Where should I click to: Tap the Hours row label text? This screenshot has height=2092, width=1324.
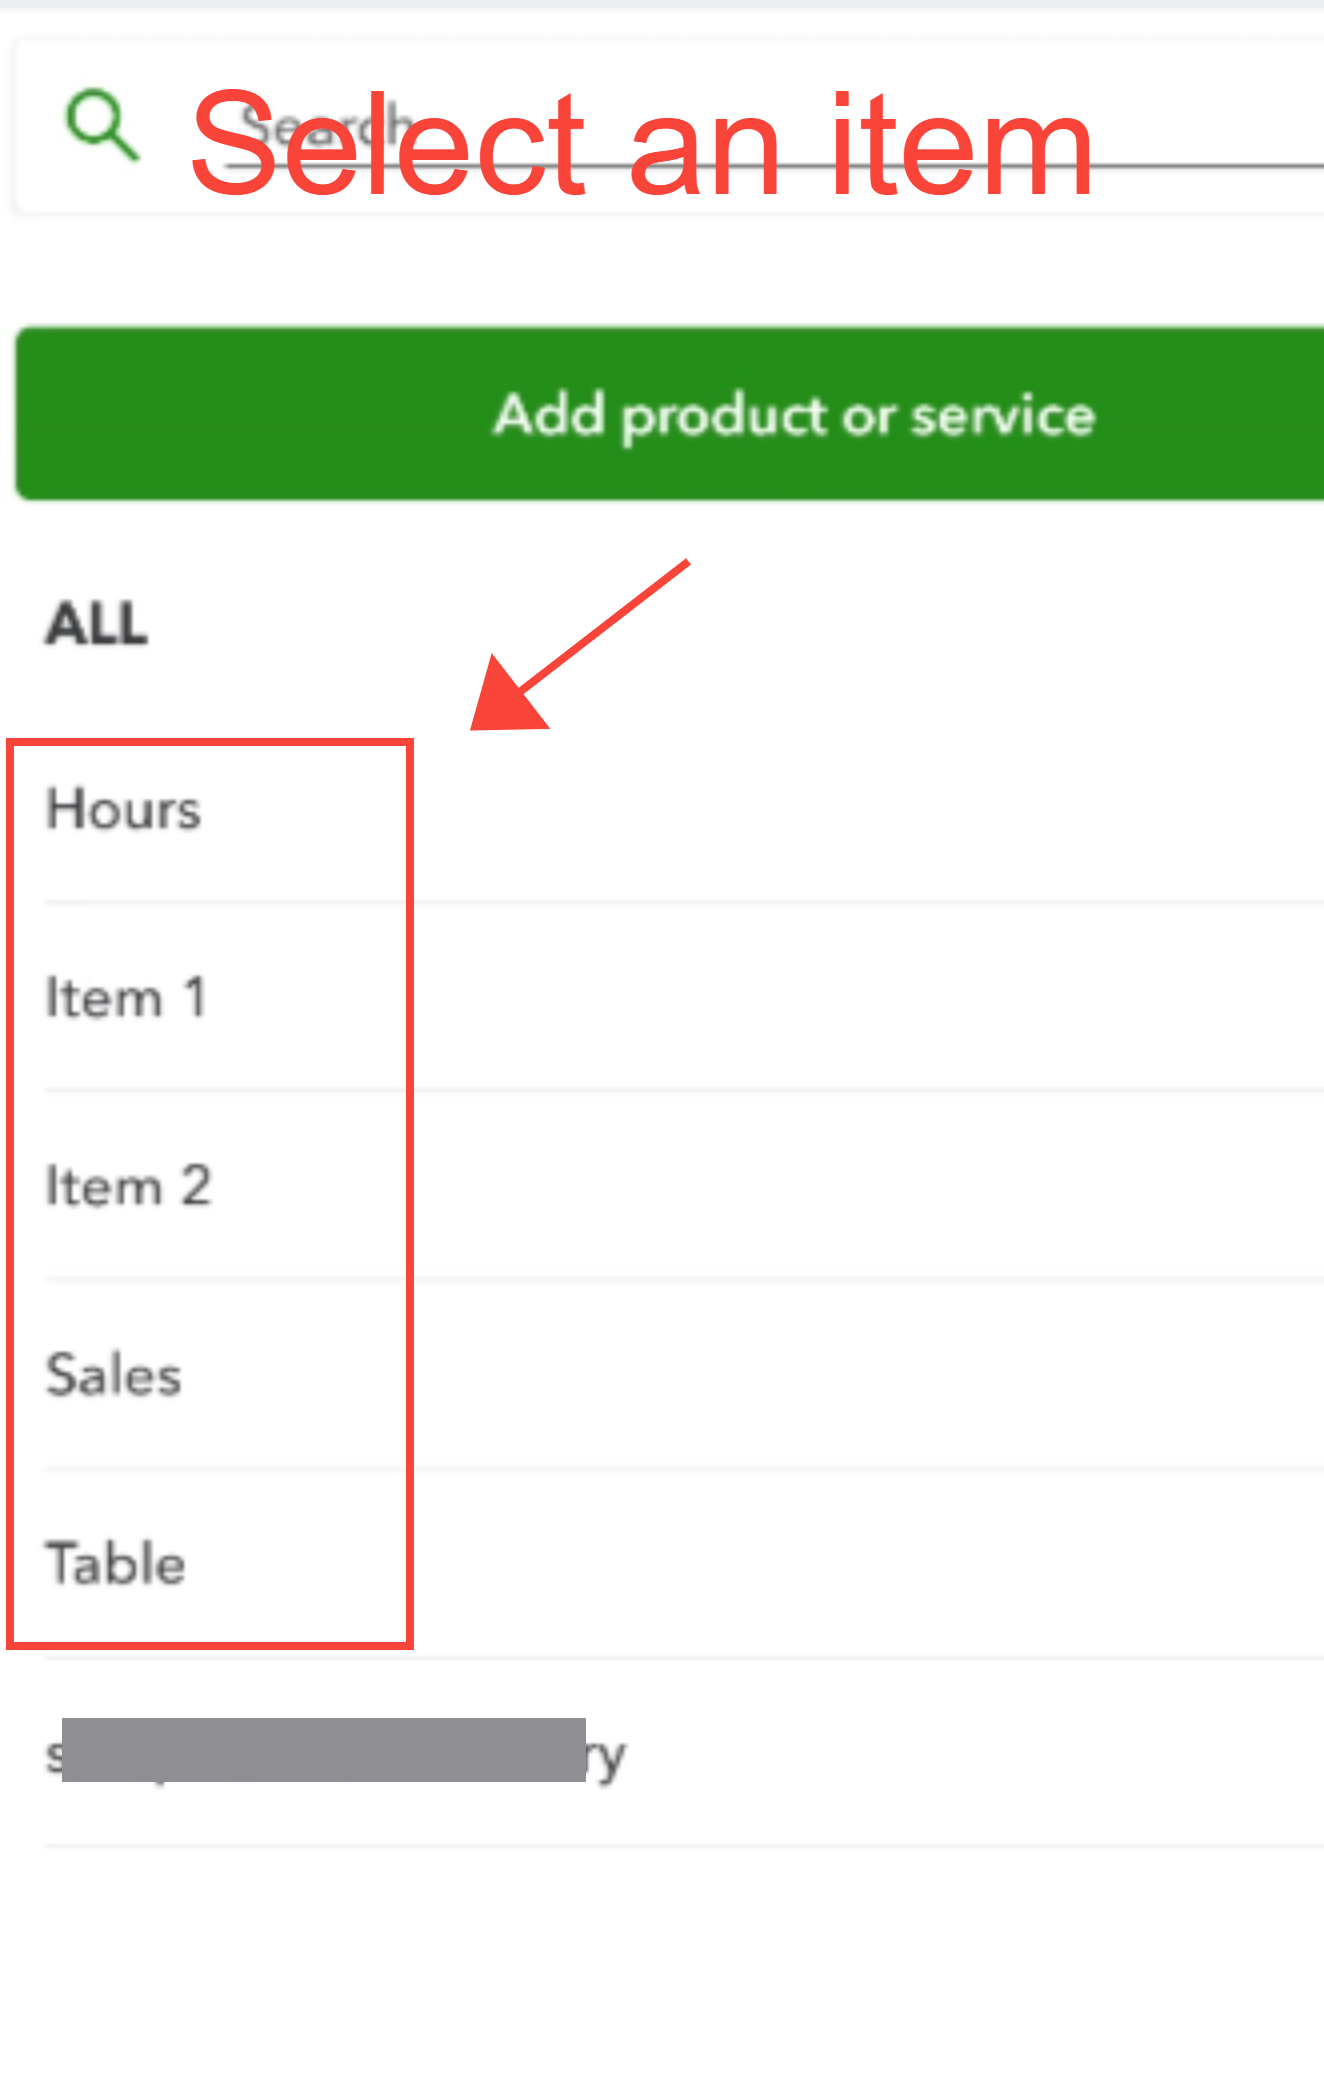pos(124,809)
